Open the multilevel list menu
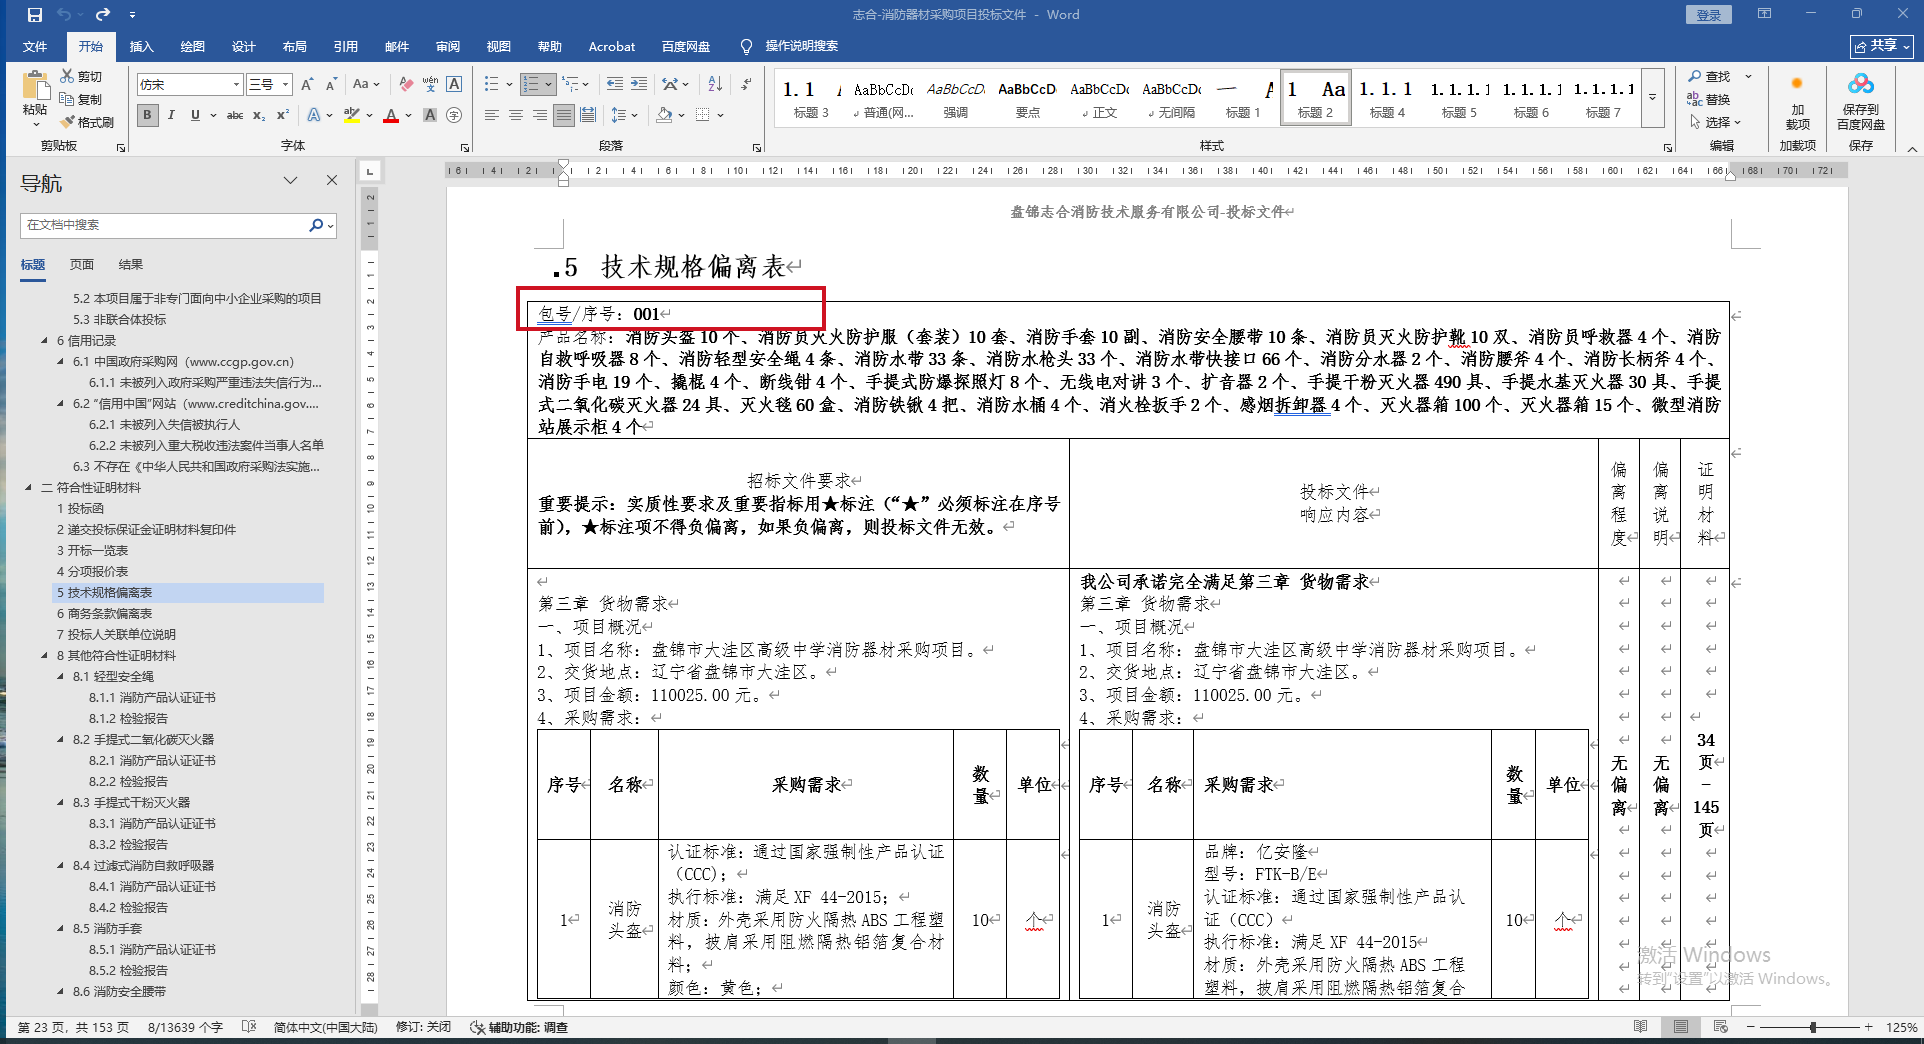This screenshot has height=1044, width=1924. click(575, 84)
